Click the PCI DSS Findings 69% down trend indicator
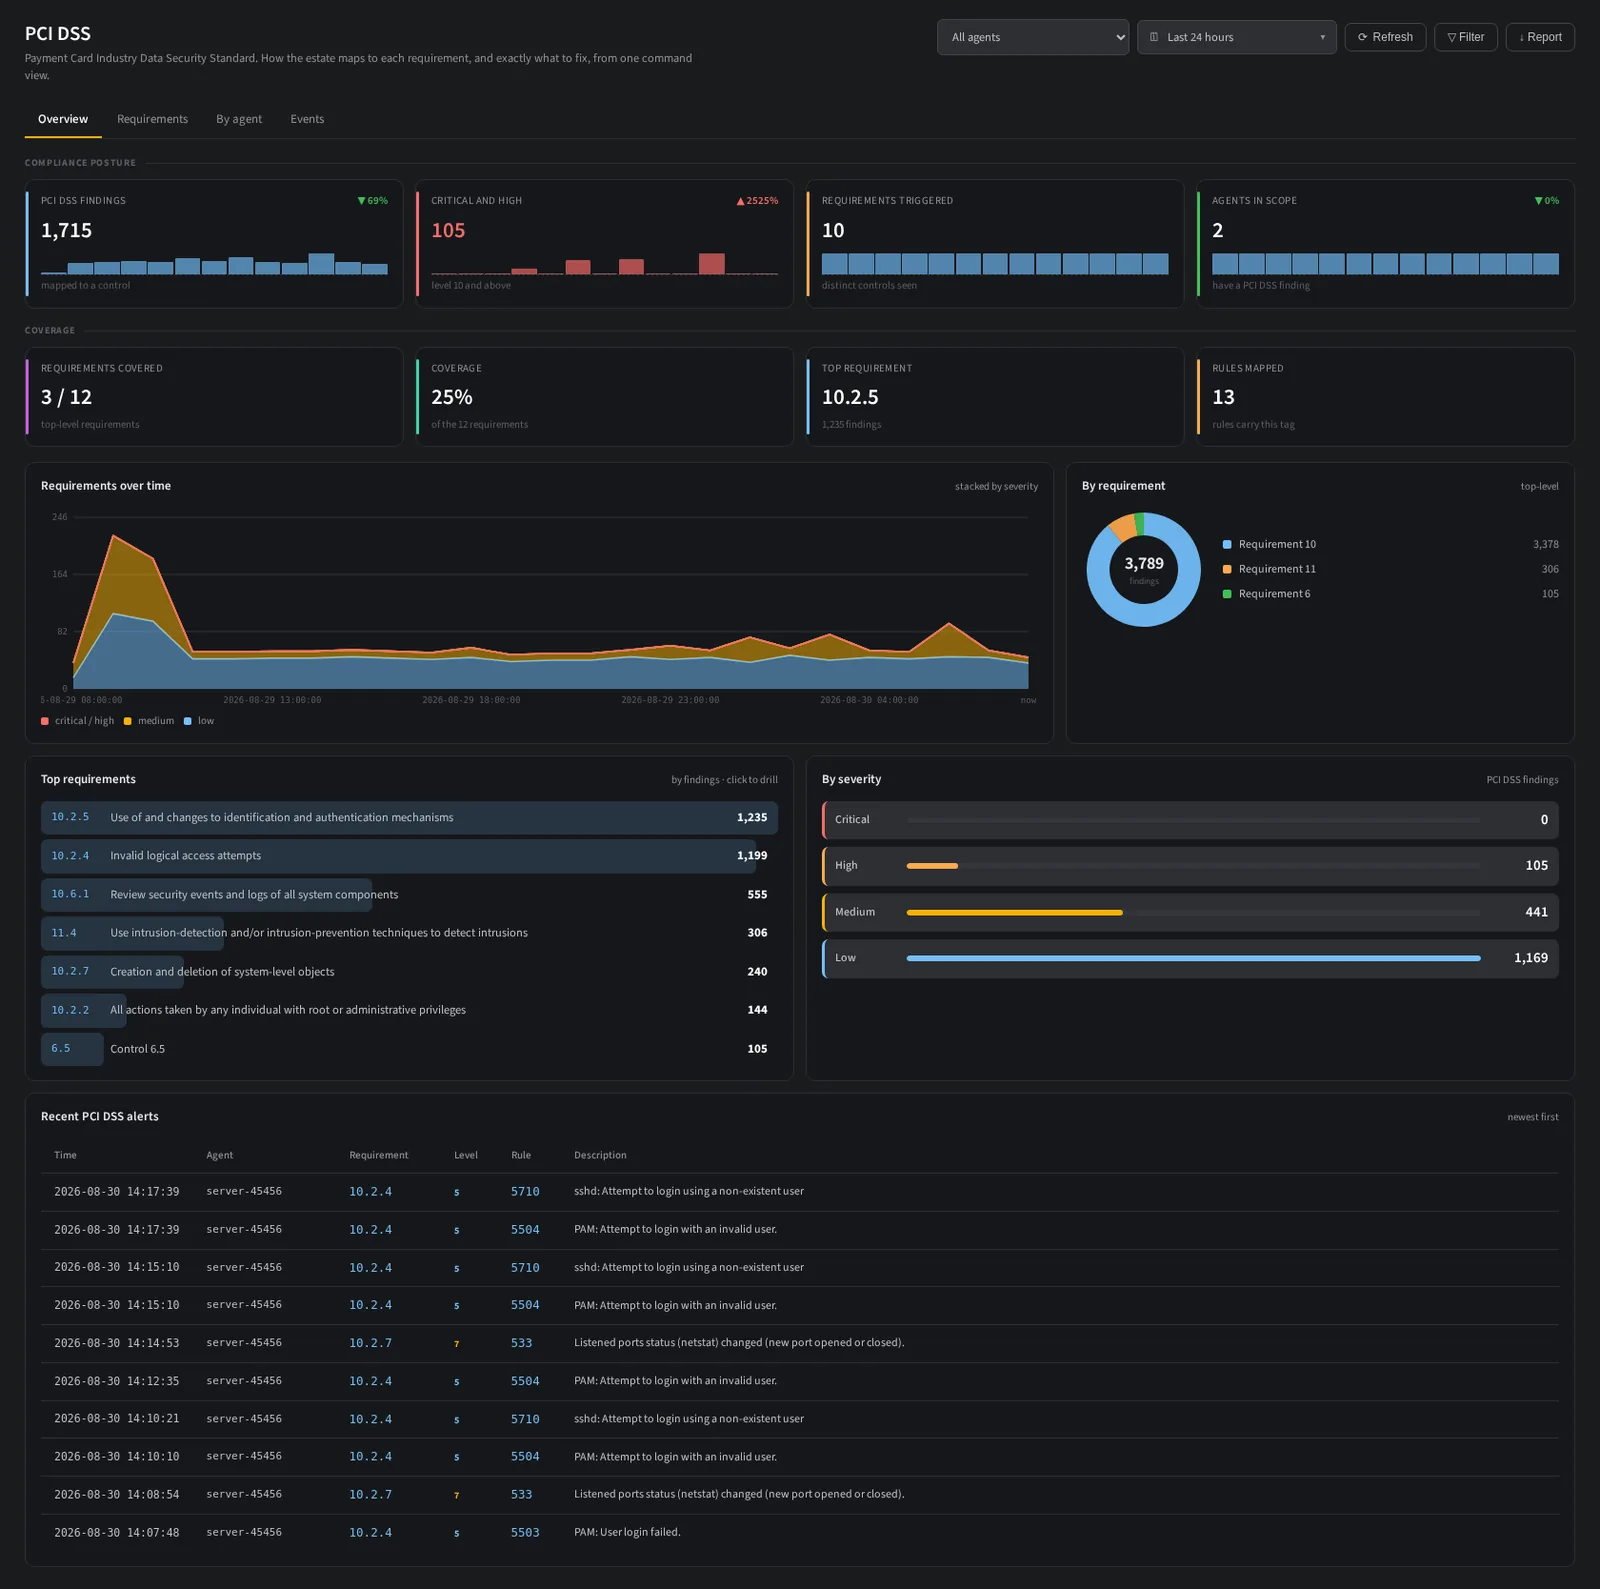The image size is (1600, 1589). tap(373, 201)
